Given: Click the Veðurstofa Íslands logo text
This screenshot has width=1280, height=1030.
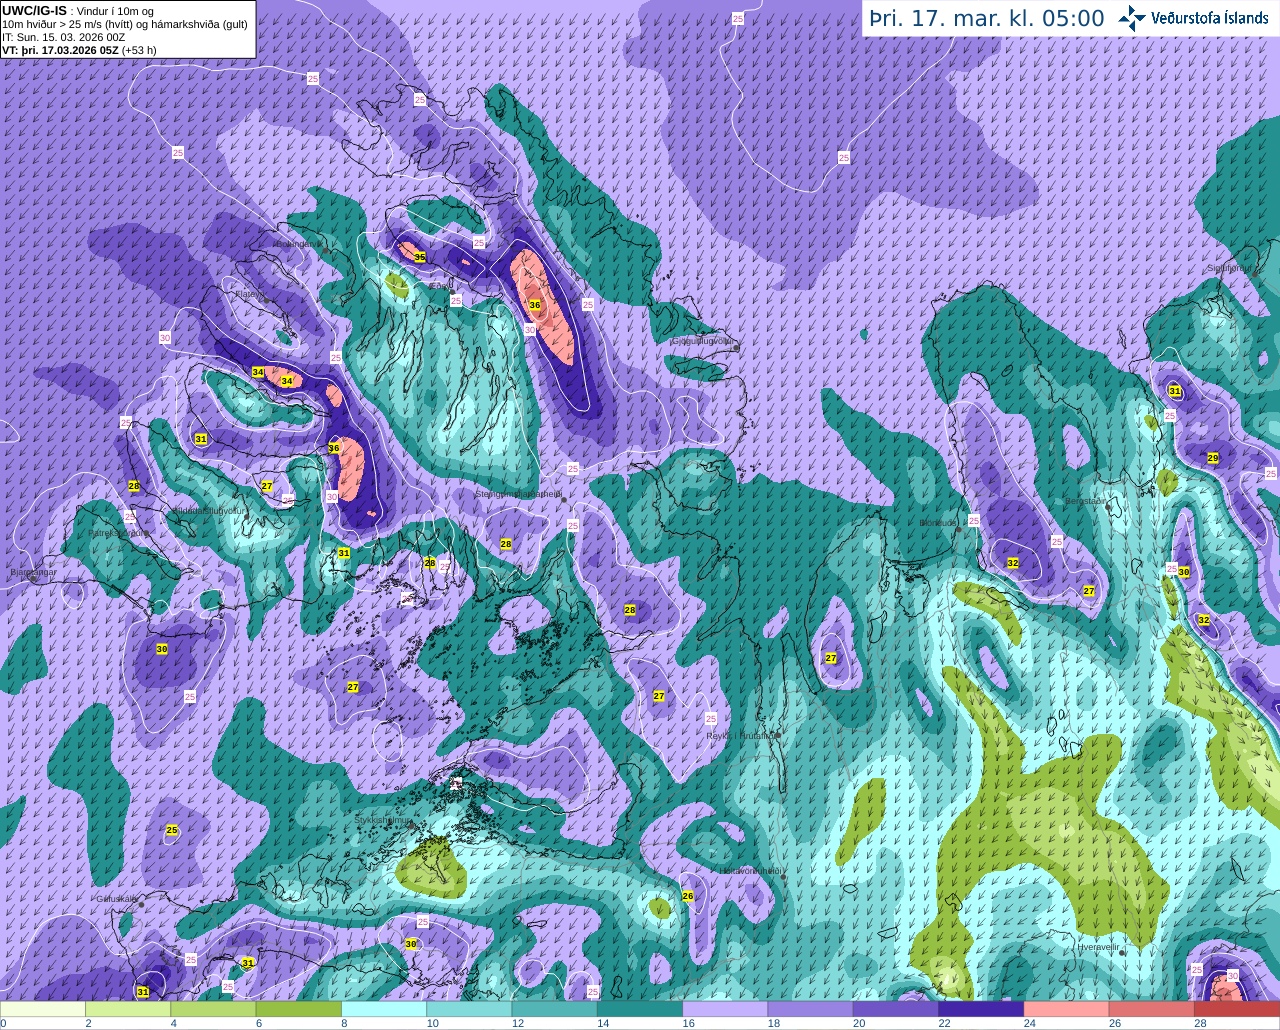Looking at the screenshot, I should 1210,18.
